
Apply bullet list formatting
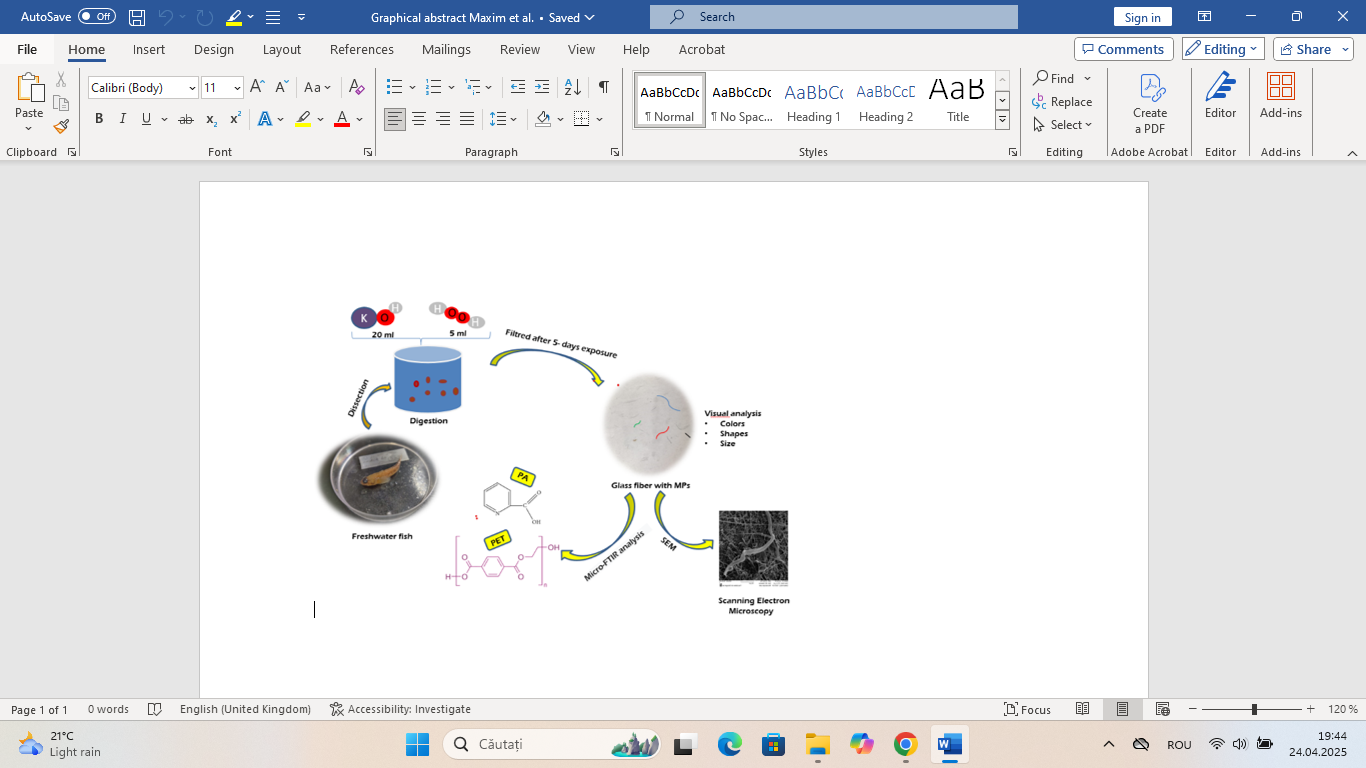tap(394, 87)
